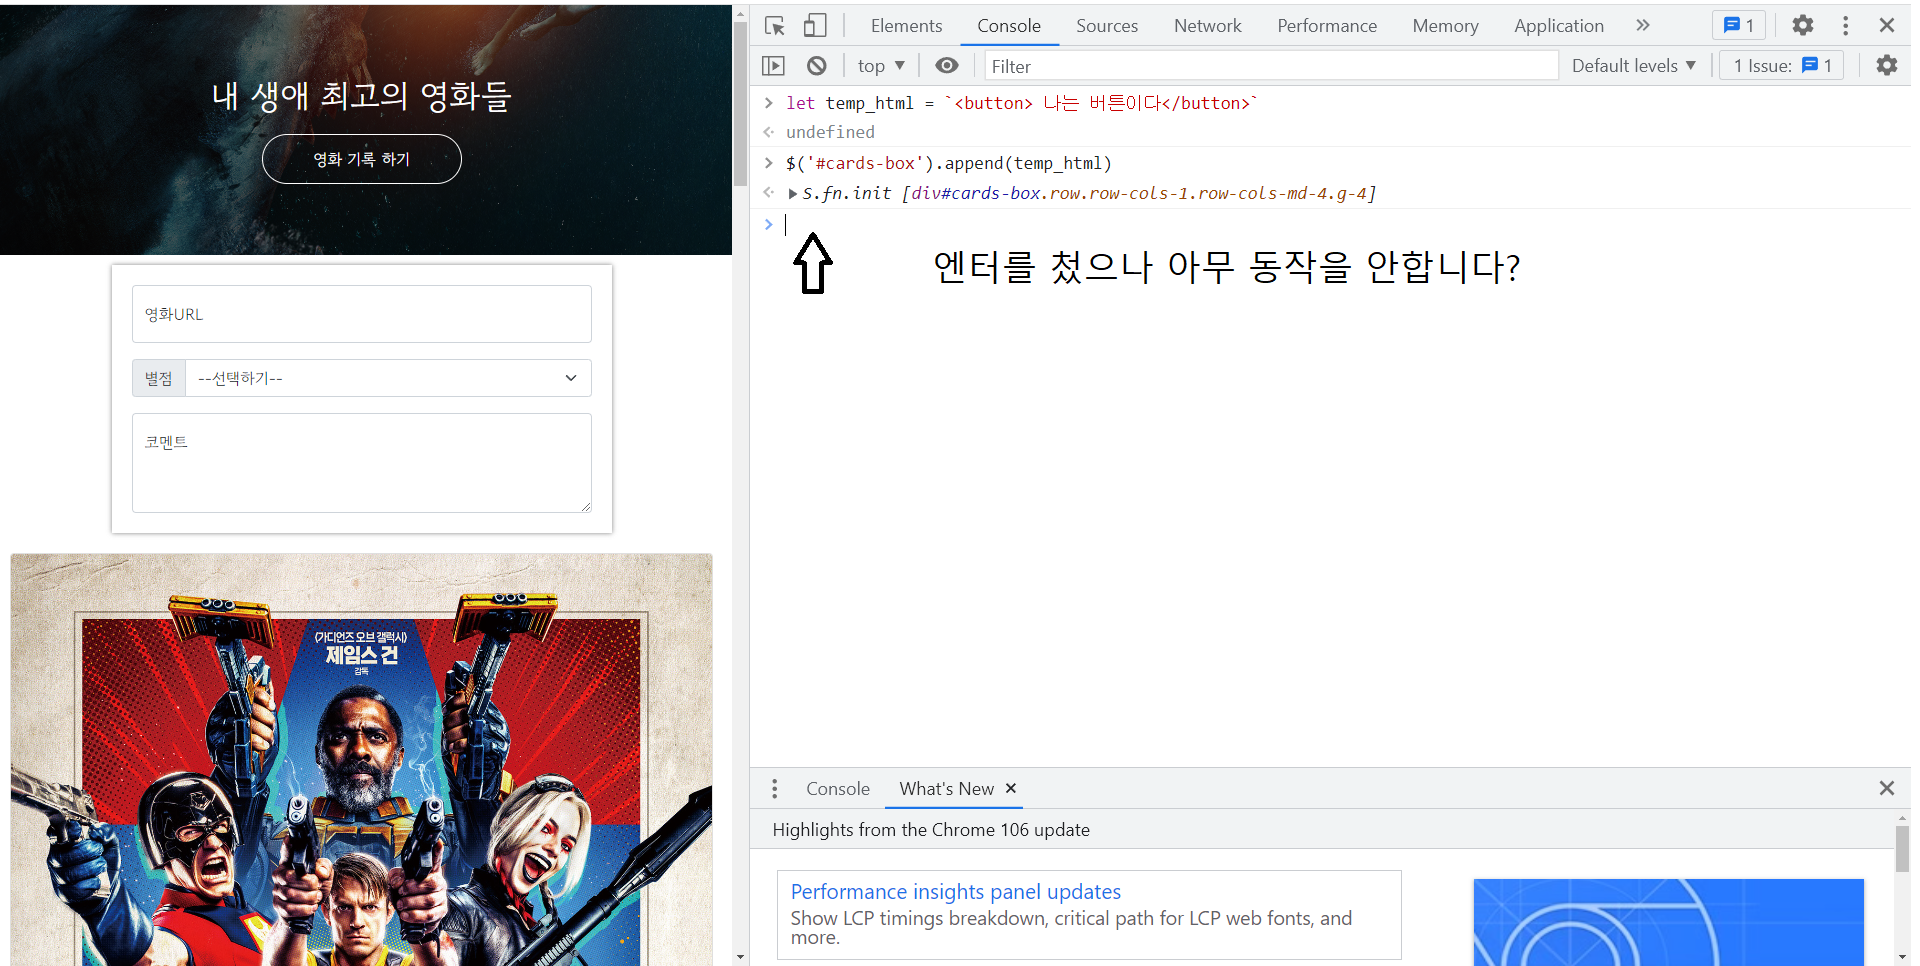1920x966 pixels.
Task: Expand the S.fn.init result object
Action: click(793, 194)
